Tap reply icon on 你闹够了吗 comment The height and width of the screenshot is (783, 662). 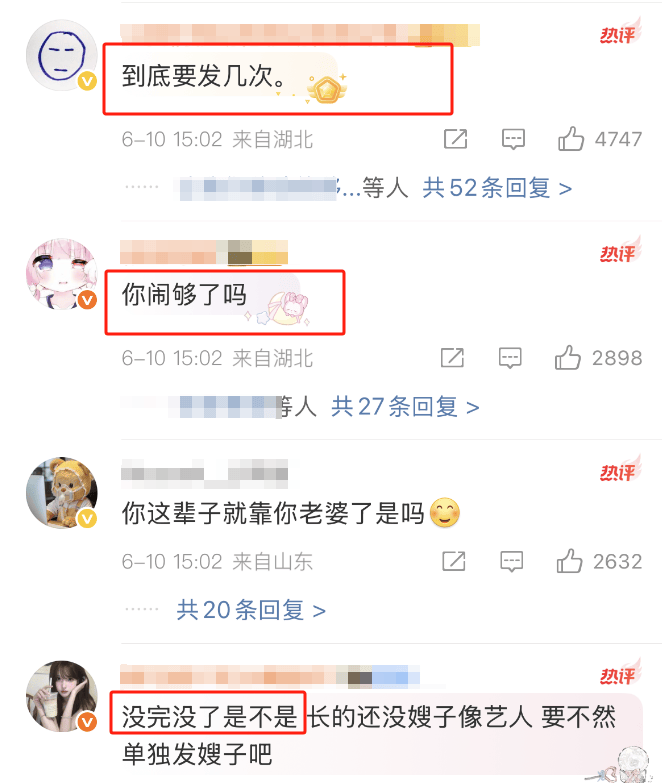pyautogui.click(x=510, y=358)
